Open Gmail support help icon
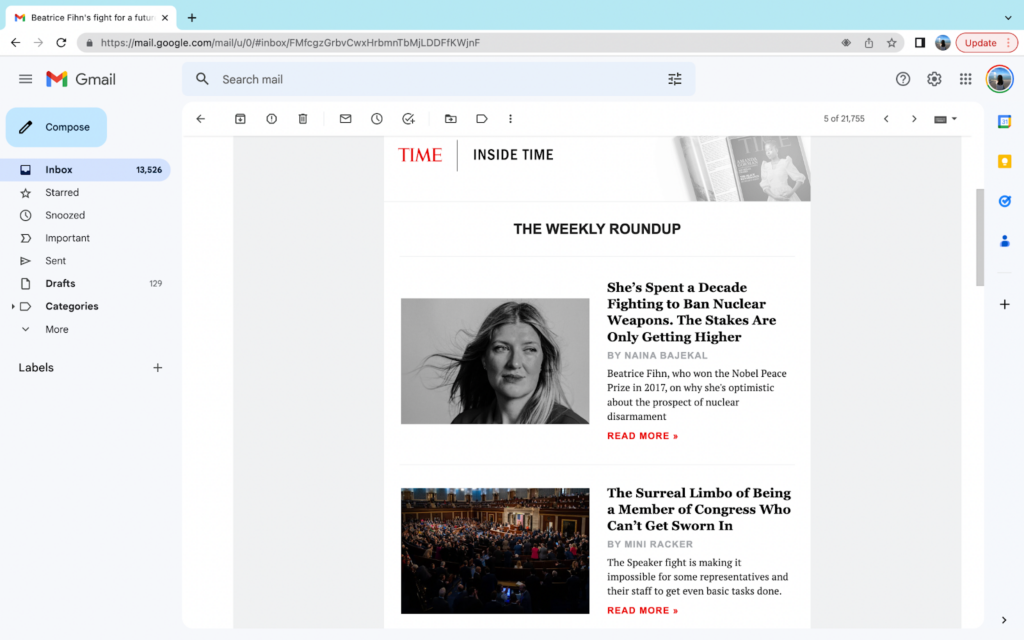The height and width of the screenshot is (640, 1024). click(903, 79)
